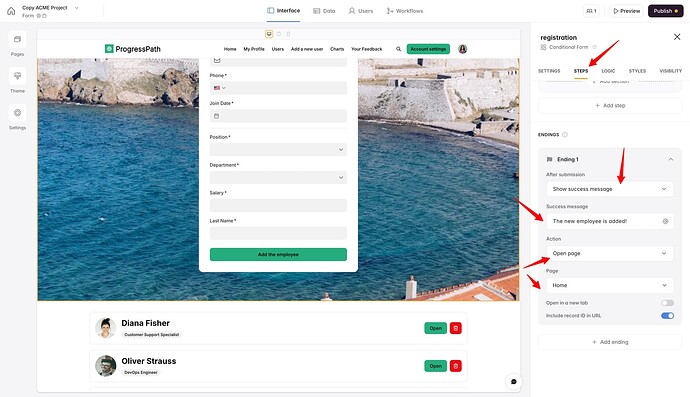
Task: Click the info icon beside ENDINGS
Action: (565, 135)
